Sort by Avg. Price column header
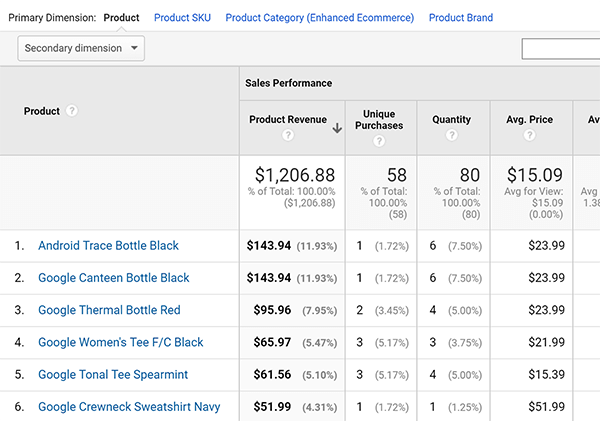 (529, 119)
